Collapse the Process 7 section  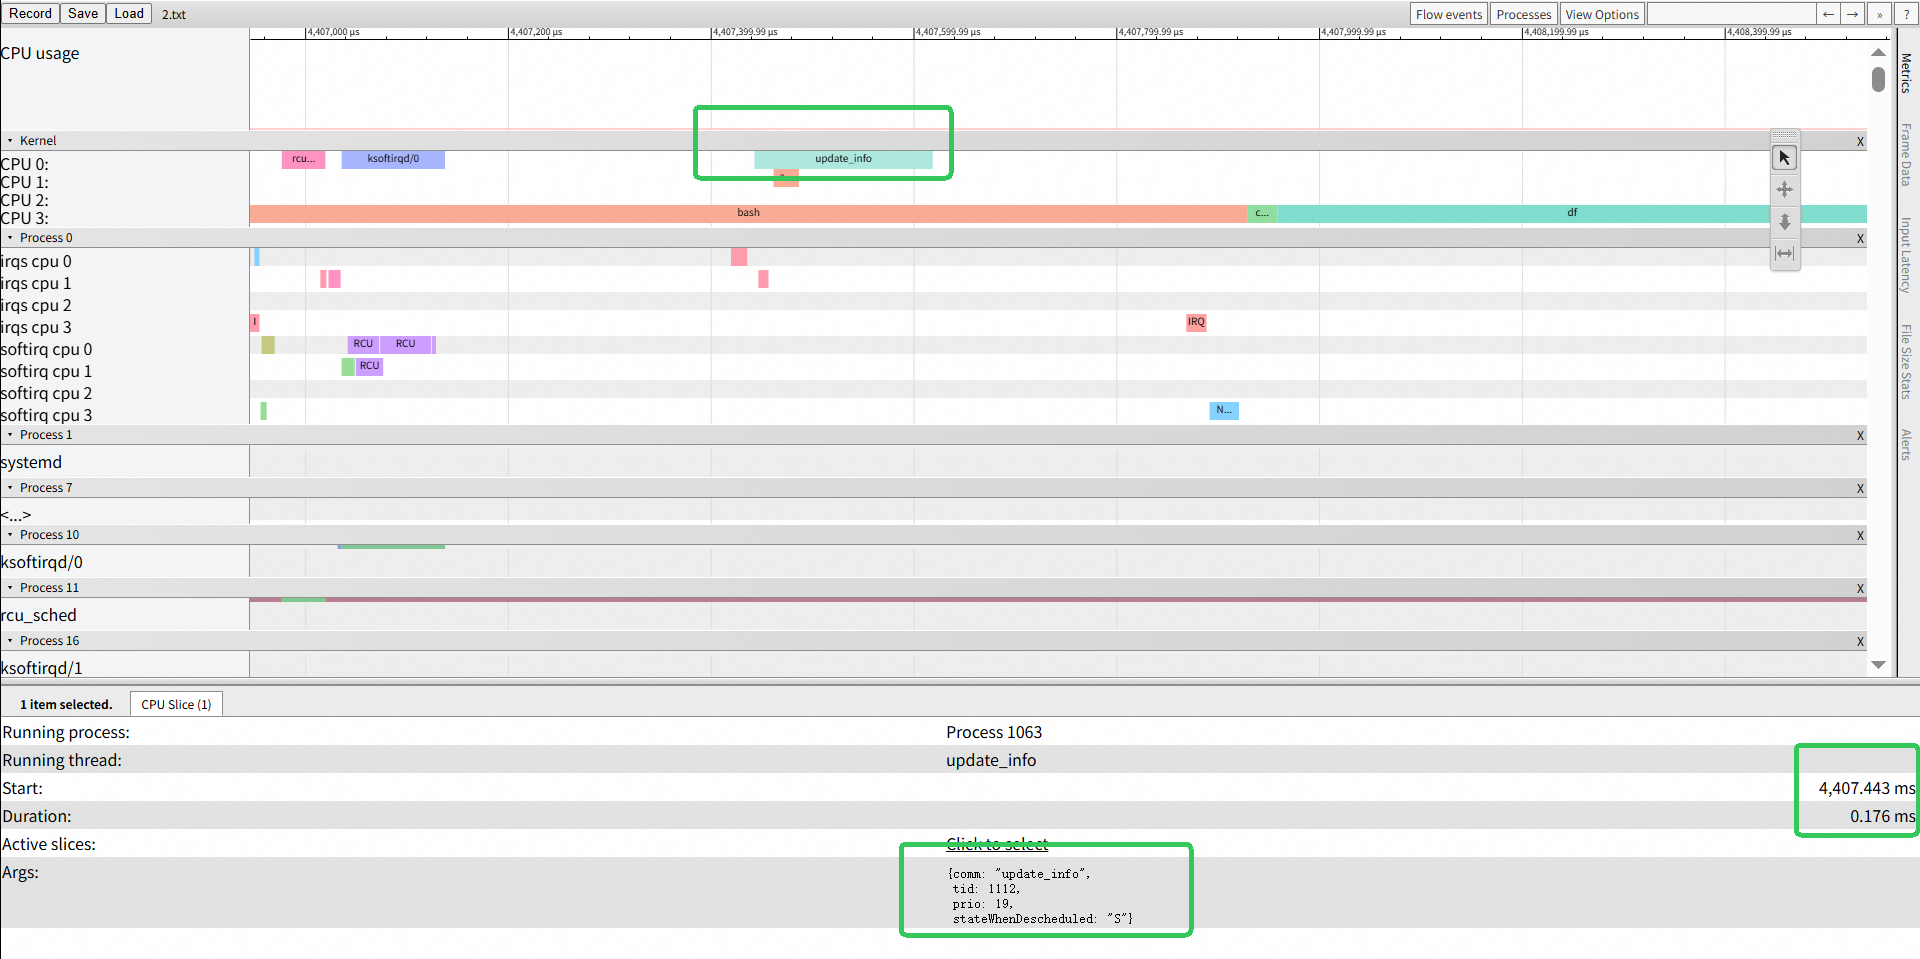10,488
